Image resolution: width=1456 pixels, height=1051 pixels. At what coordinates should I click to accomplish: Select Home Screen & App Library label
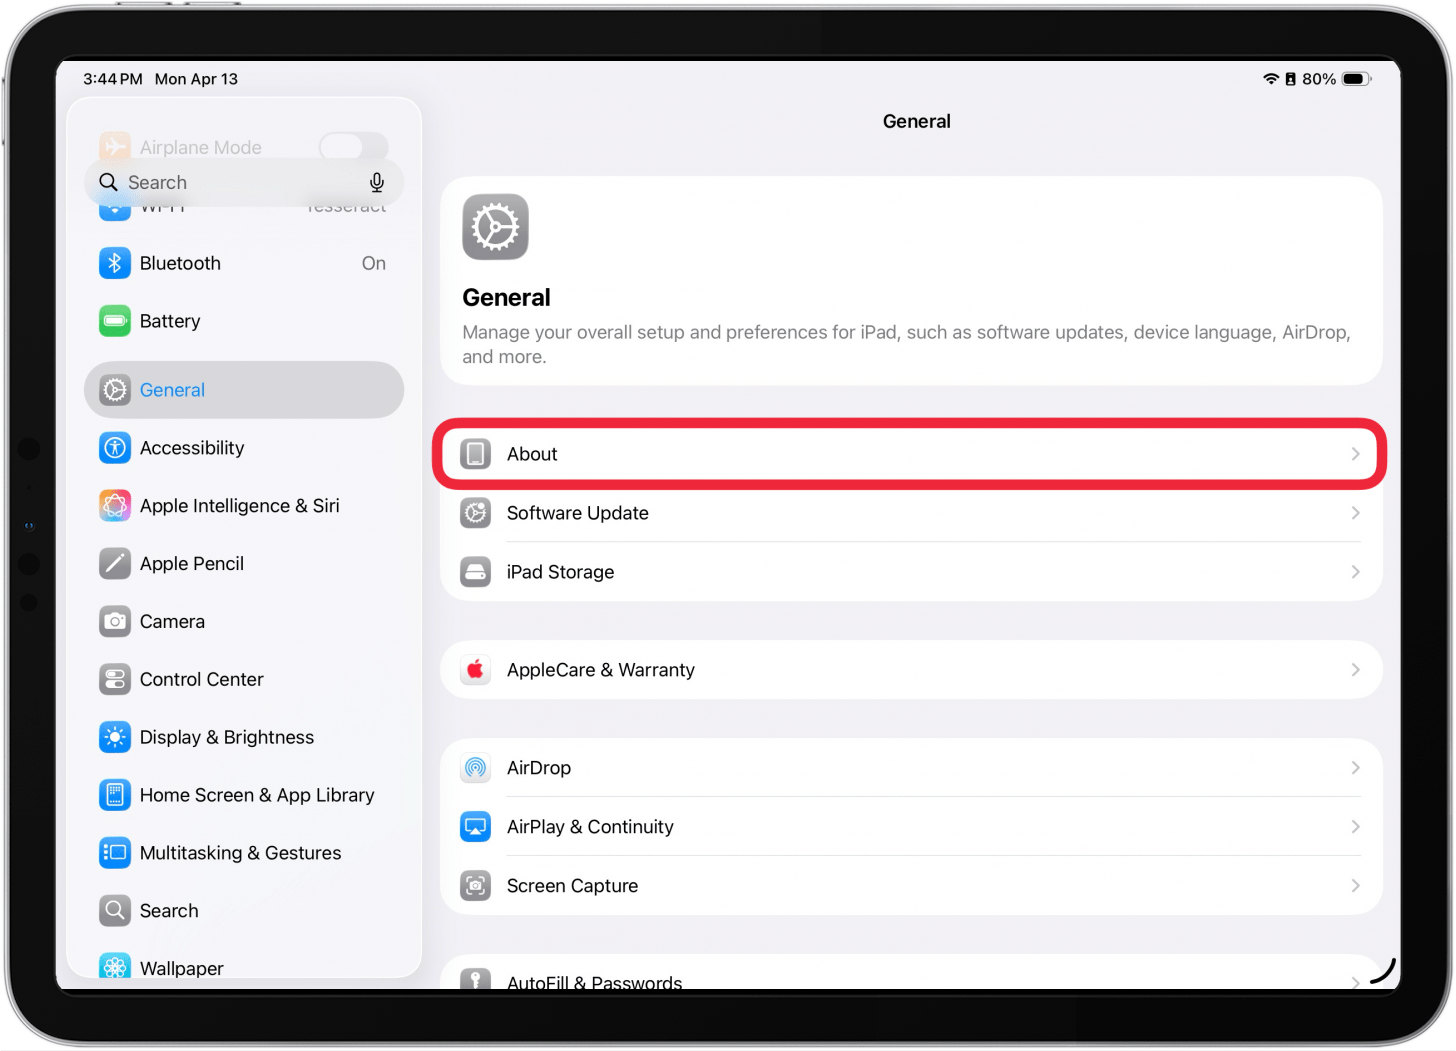click(257, 796)
